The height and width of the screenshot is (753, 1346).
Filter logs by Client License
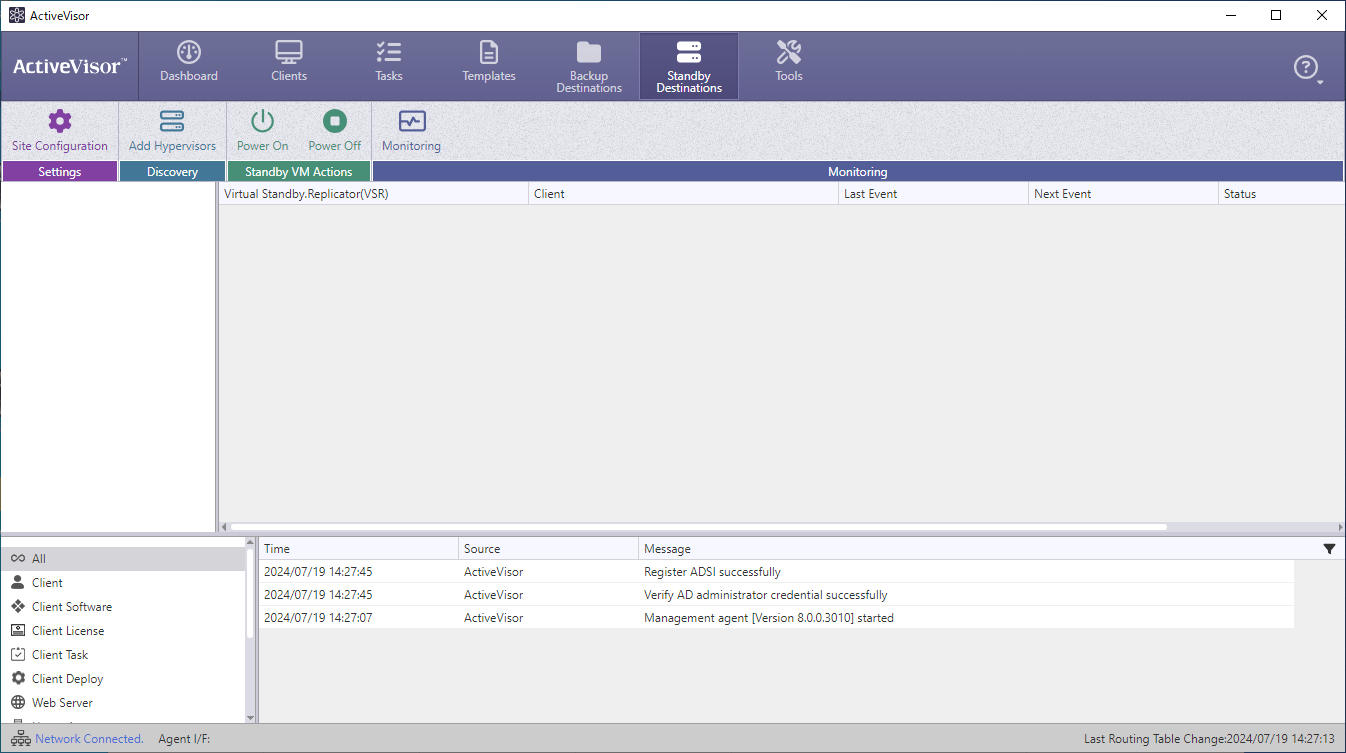coord(123,631)
